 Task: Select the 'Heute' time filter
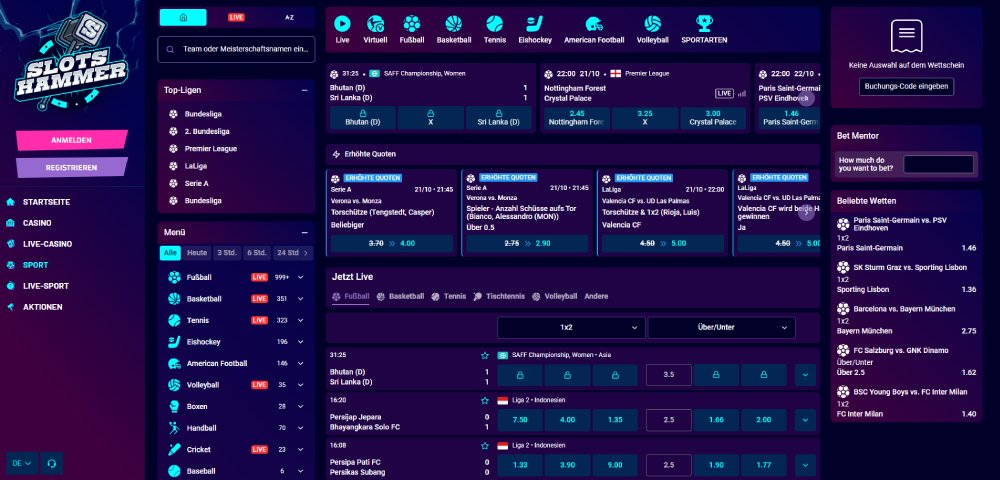[x=197, y=253]
